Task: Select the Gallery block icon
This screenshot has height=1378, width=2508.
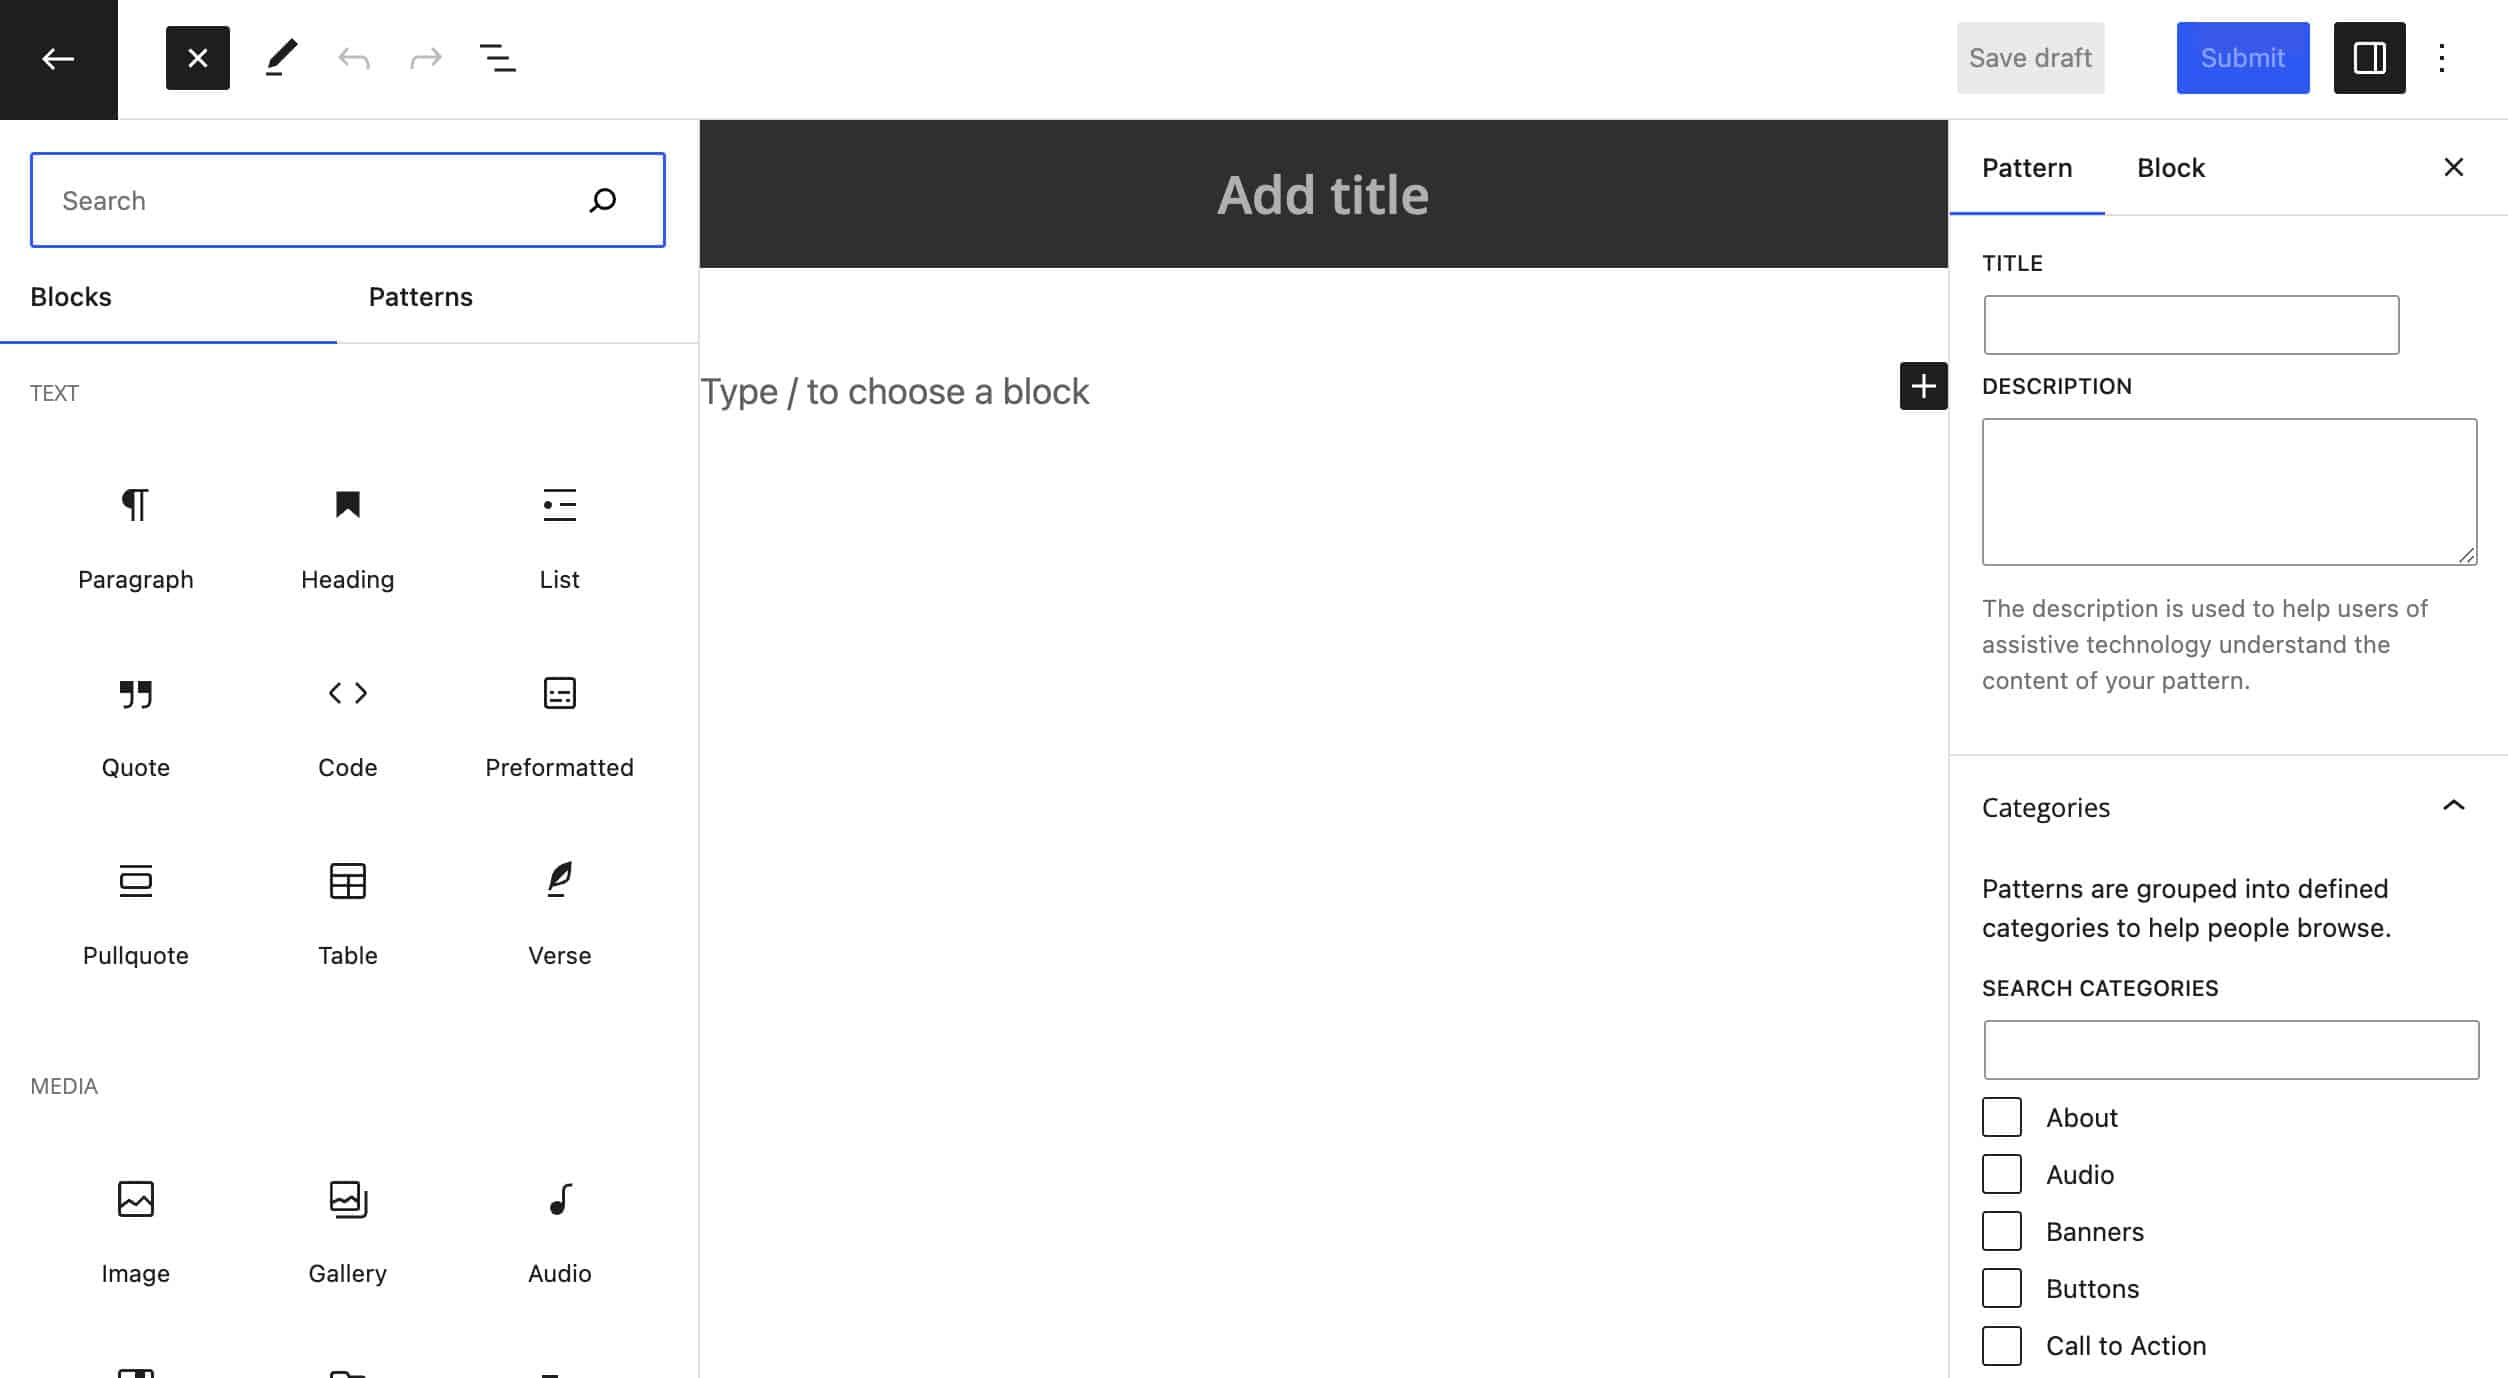Action: [x=346, y=1198]
